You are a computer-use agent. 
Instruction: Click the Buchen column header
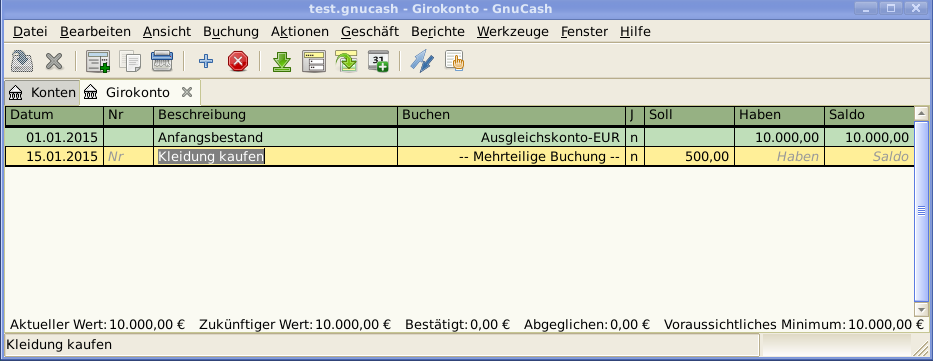coord(512,115)
